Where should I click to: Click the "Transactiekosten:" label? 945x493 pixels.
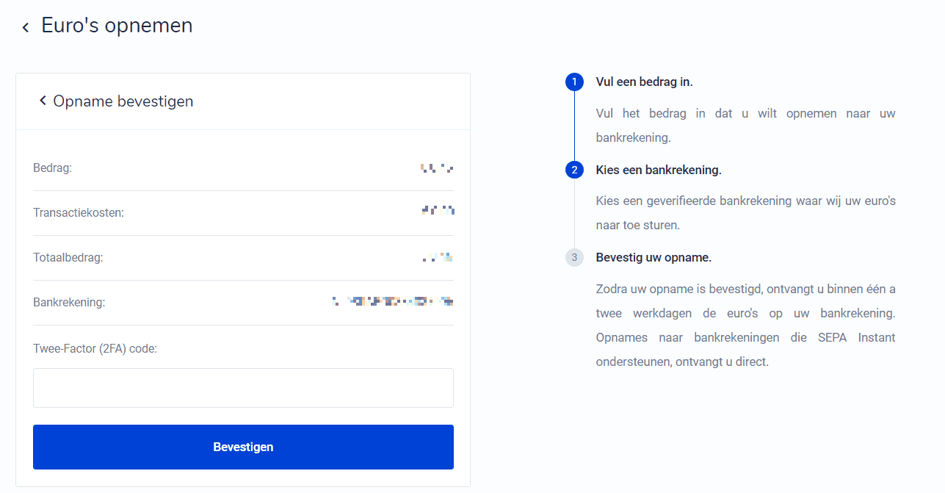(x=78, y=213)
